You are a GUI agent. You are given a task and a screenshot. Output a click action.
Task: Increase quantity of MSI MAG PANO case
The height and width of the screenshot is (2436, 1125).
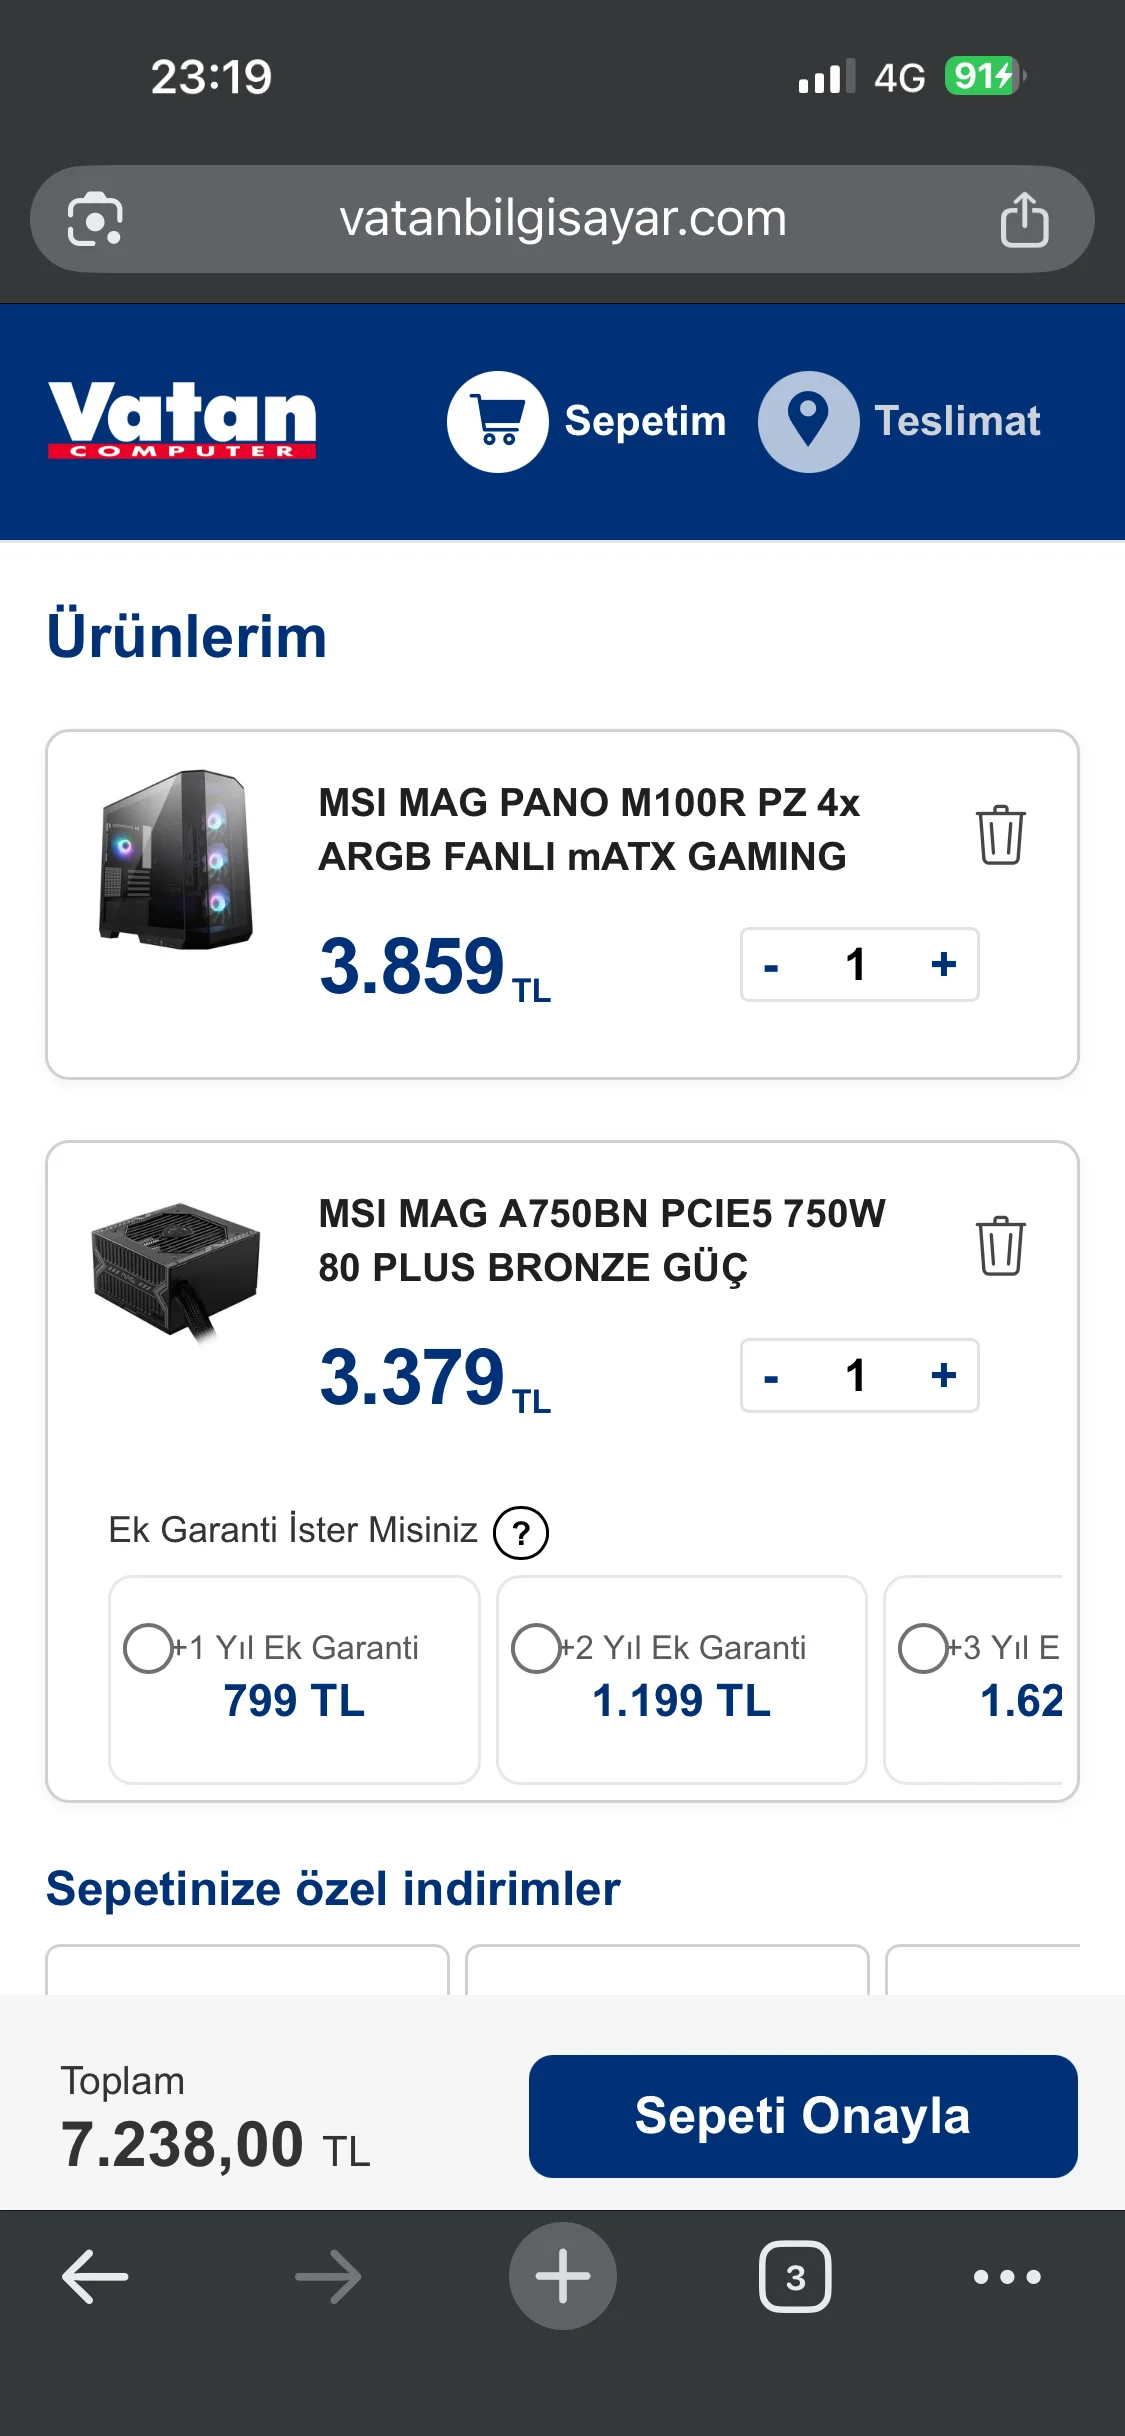point(943,965)
